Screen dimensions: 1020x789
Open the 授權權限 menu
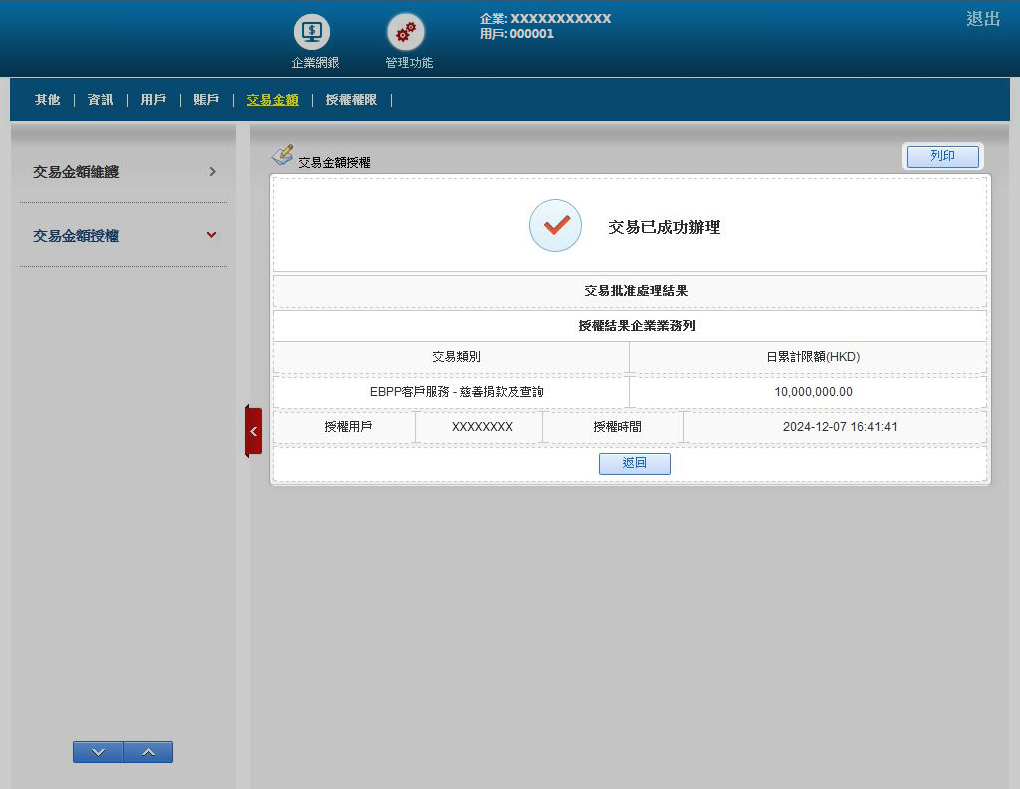351,100
